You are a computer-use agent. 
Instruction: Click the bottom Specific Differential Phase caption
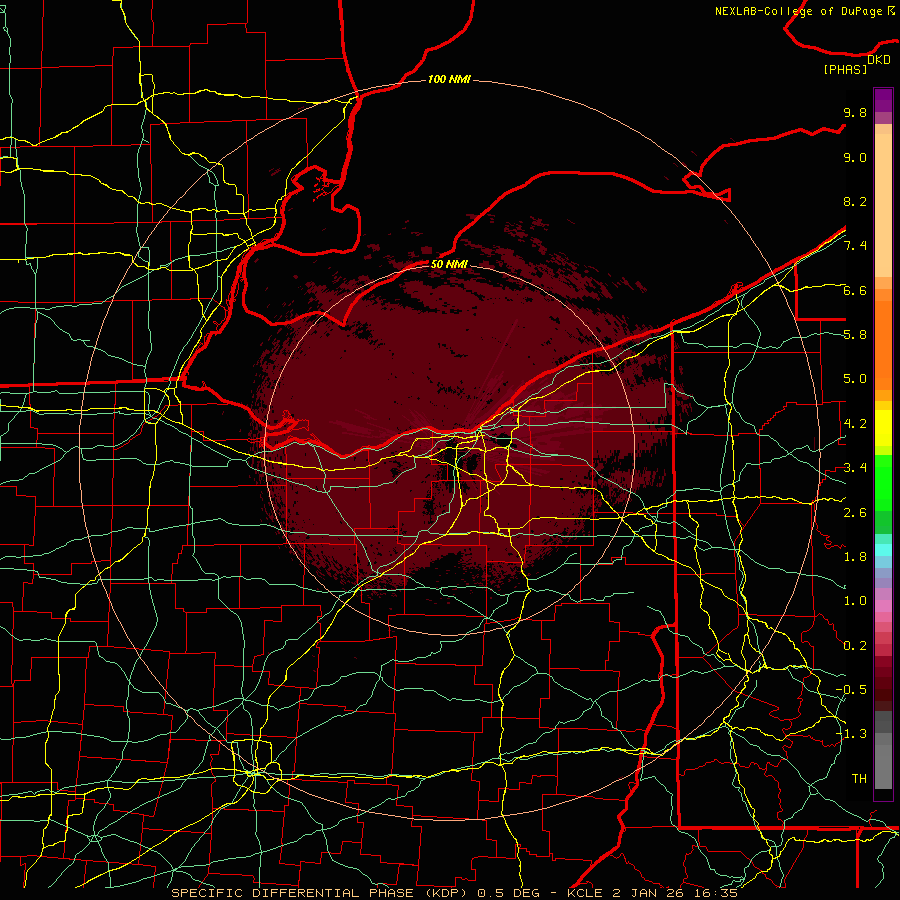[x=454, y=893]
